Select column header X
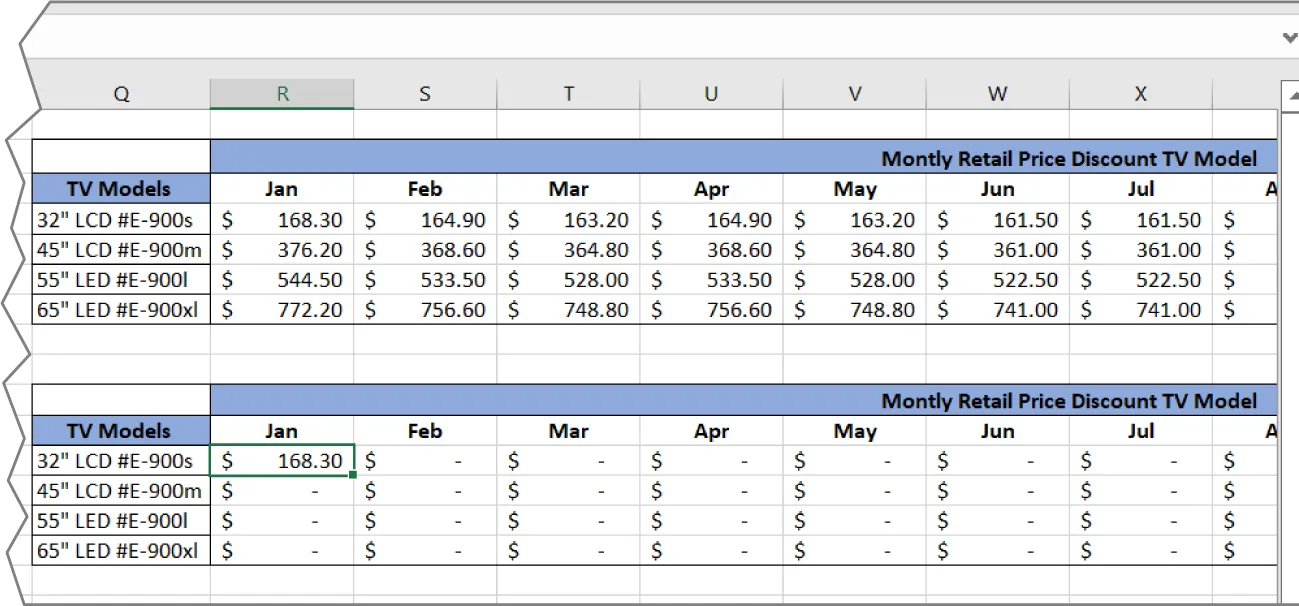 click(1139, 93)
